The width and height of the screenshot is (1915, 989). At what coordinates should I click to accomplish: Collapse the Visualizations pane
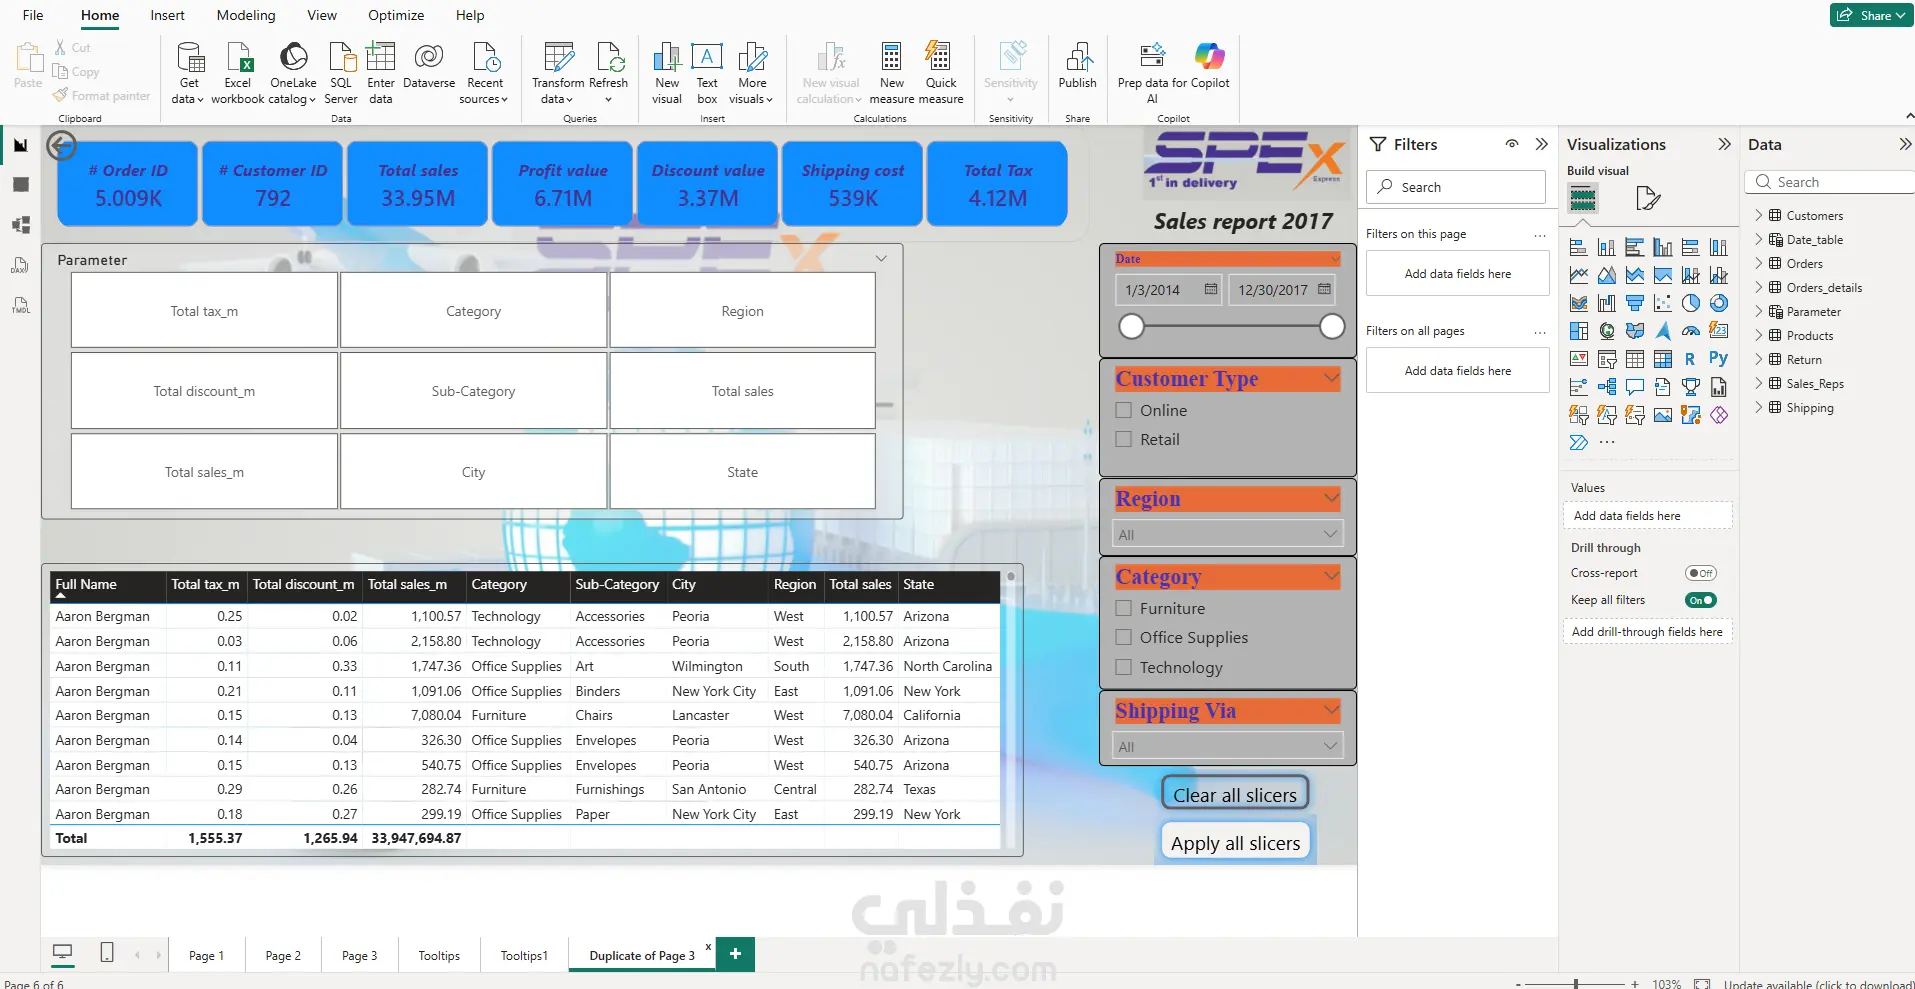pos(1724,144)
